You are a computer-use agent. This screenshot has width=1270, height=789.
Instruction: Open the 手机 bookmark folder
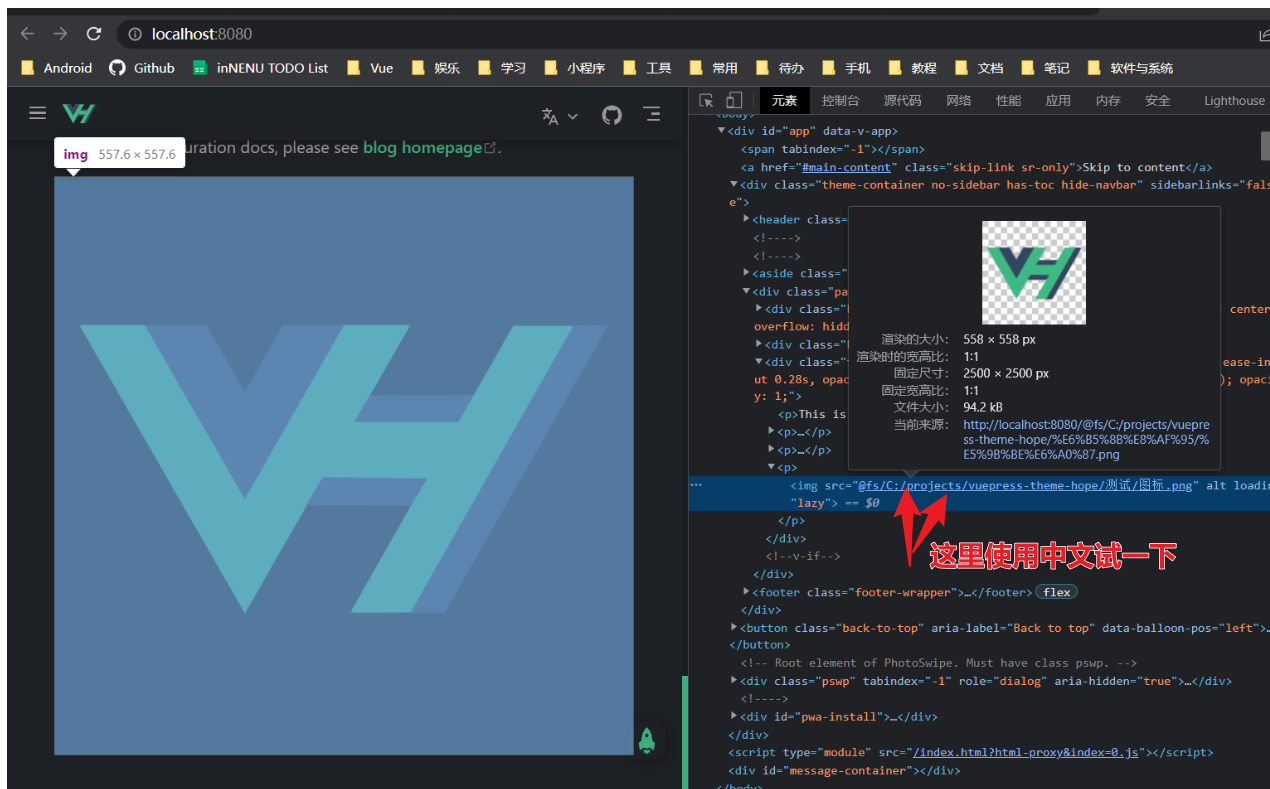[846, 68]
